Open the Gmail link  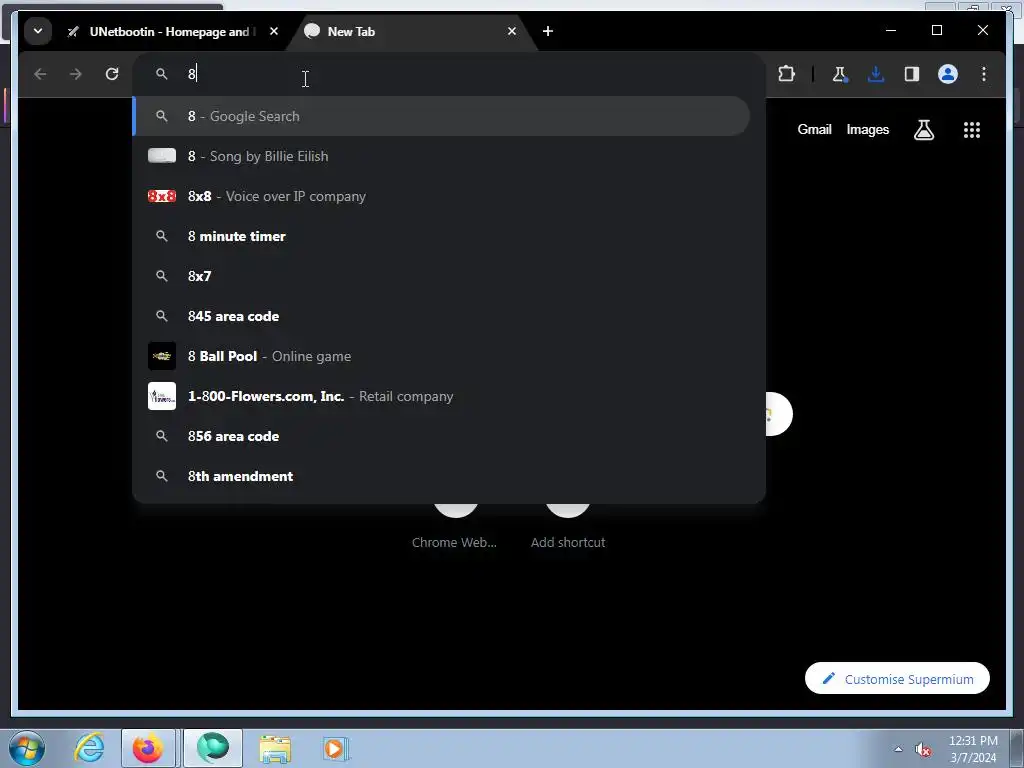pos(814,129)
